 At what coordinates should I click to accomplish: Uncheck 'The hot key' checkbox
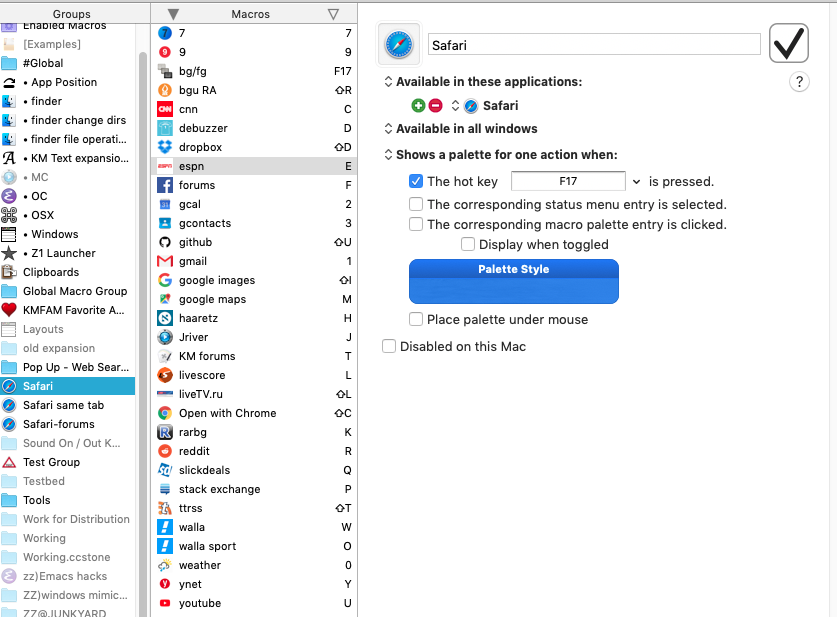416,182
